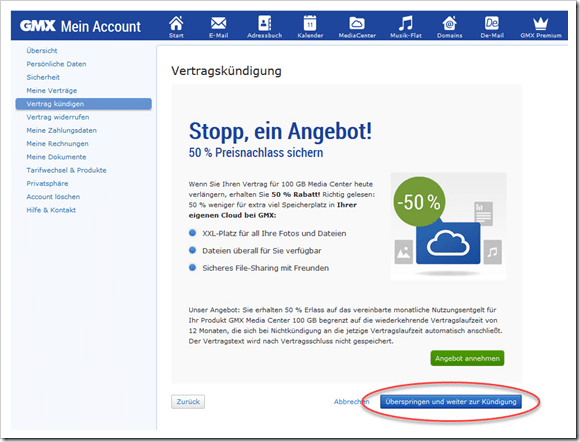Open Tarifwechsel & Produkte in sidebar
Viewport: 580px width, 442px height.
pyautogui.click(x=66, y=170)
